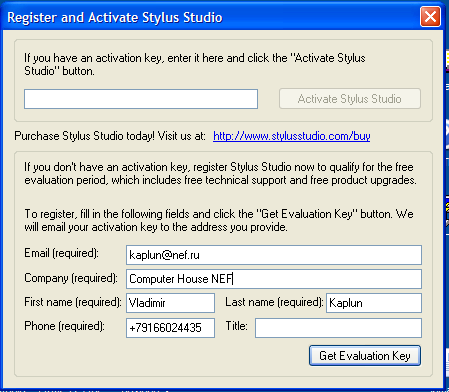Click the Company field with Computer House NEF

coord(274,279)
